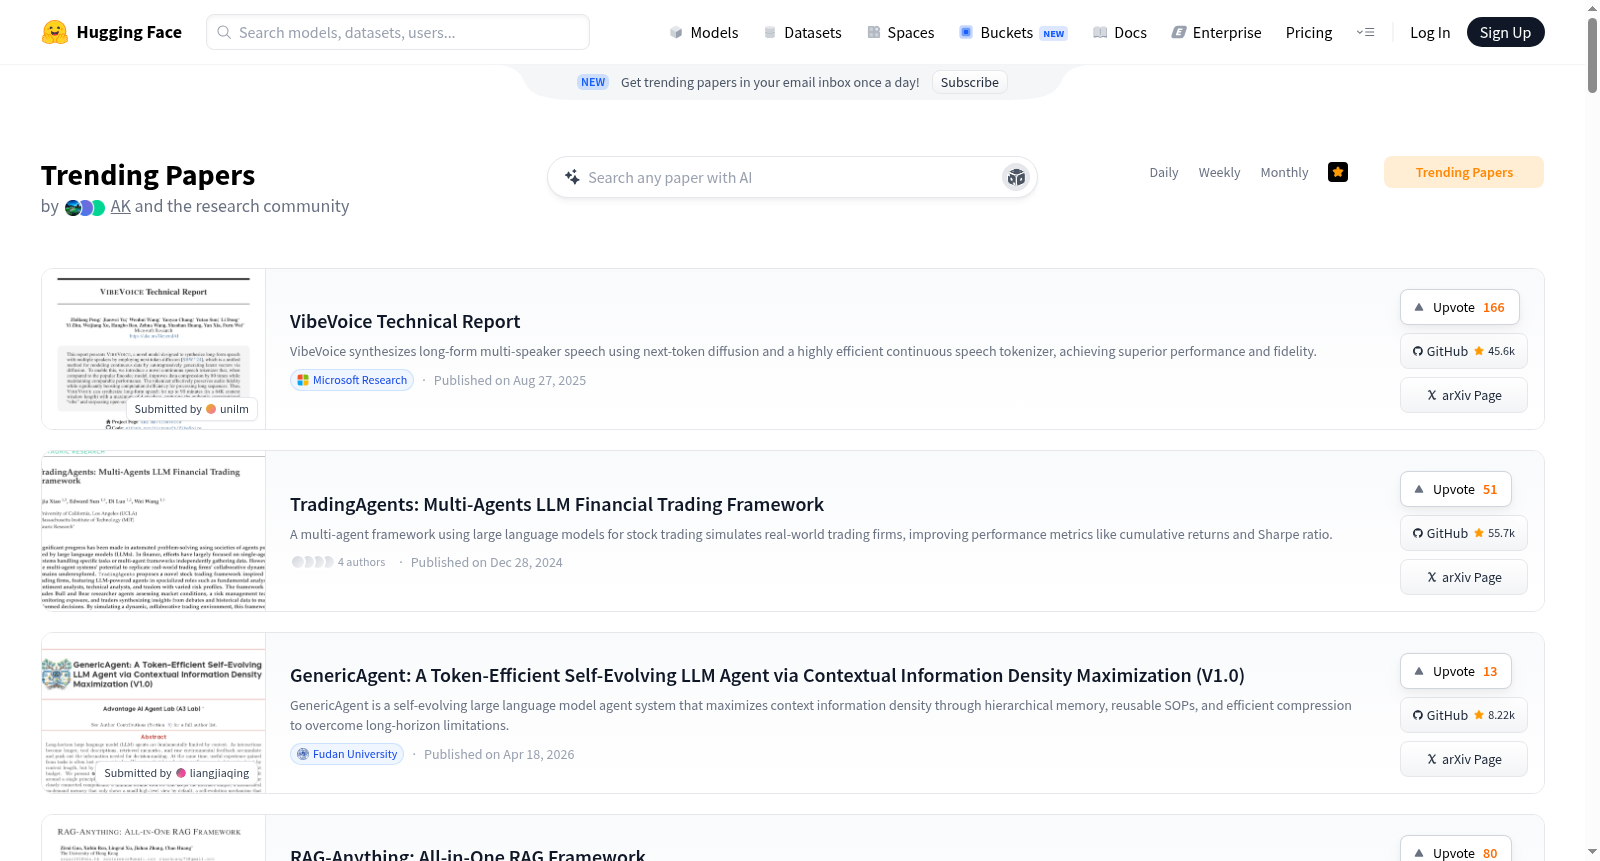Open the starred papers icon button
1600x861 pixels.
(1338, 172)
